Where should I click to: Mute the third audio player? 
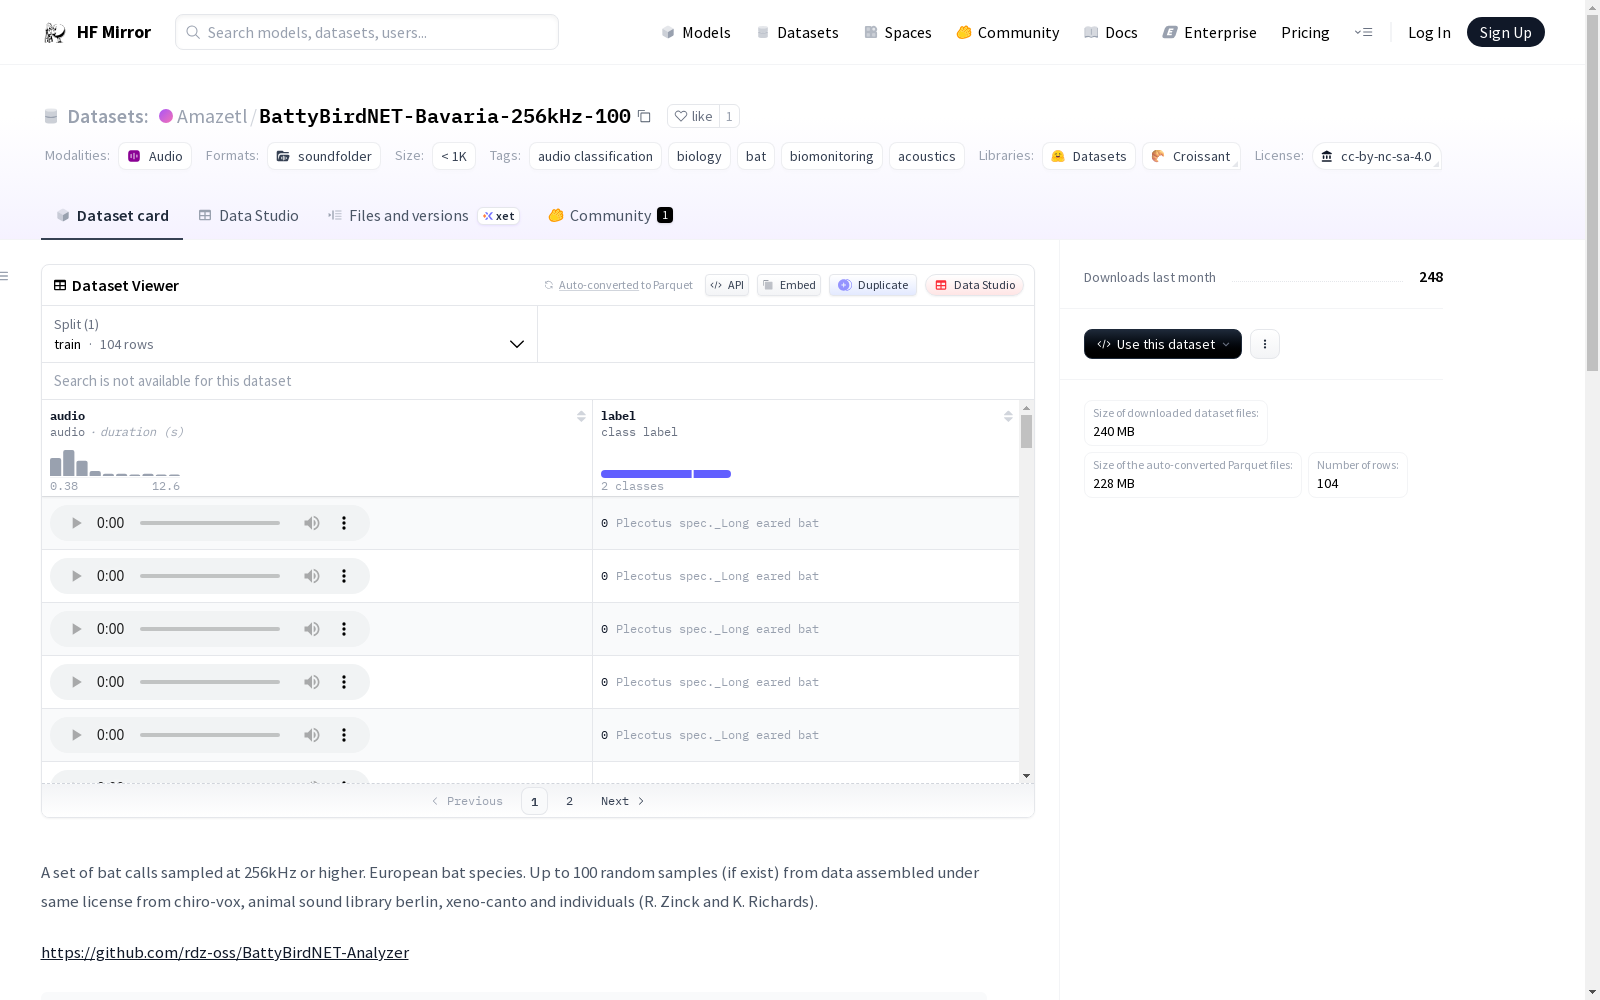(x=312, y=629)
